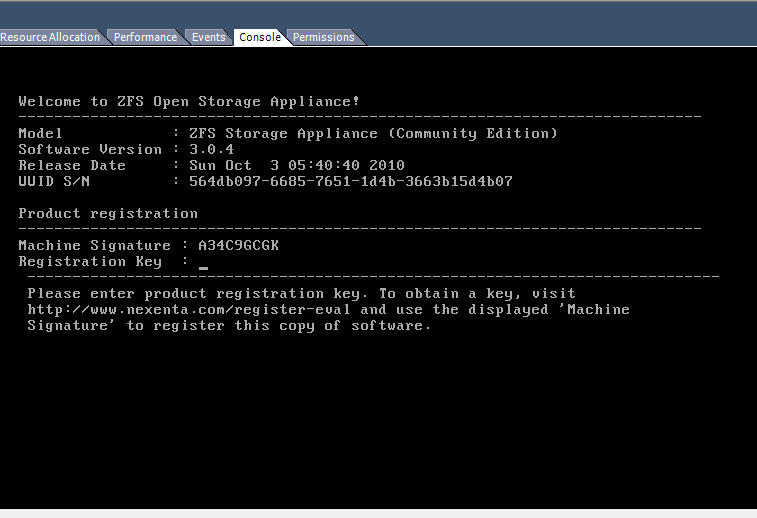Click the Welcome to ZFS heading line
This screenshot has width=757, height=518.
pos(189,102)
